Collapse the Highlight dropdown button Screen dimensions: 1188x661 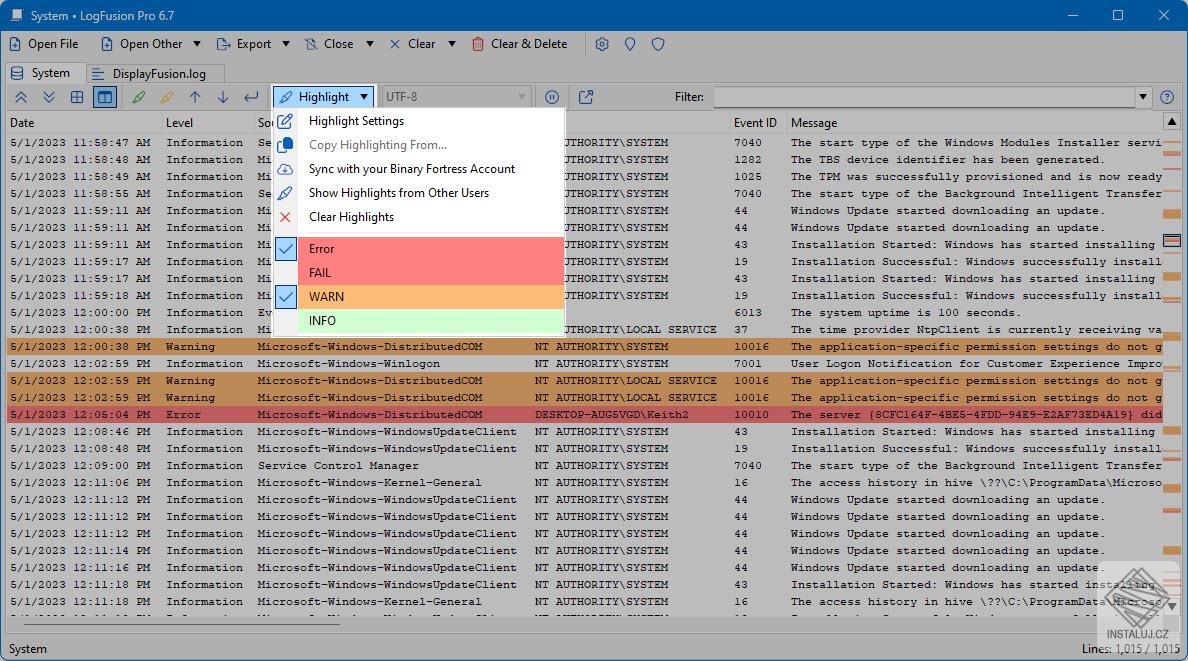pos(324,97)
